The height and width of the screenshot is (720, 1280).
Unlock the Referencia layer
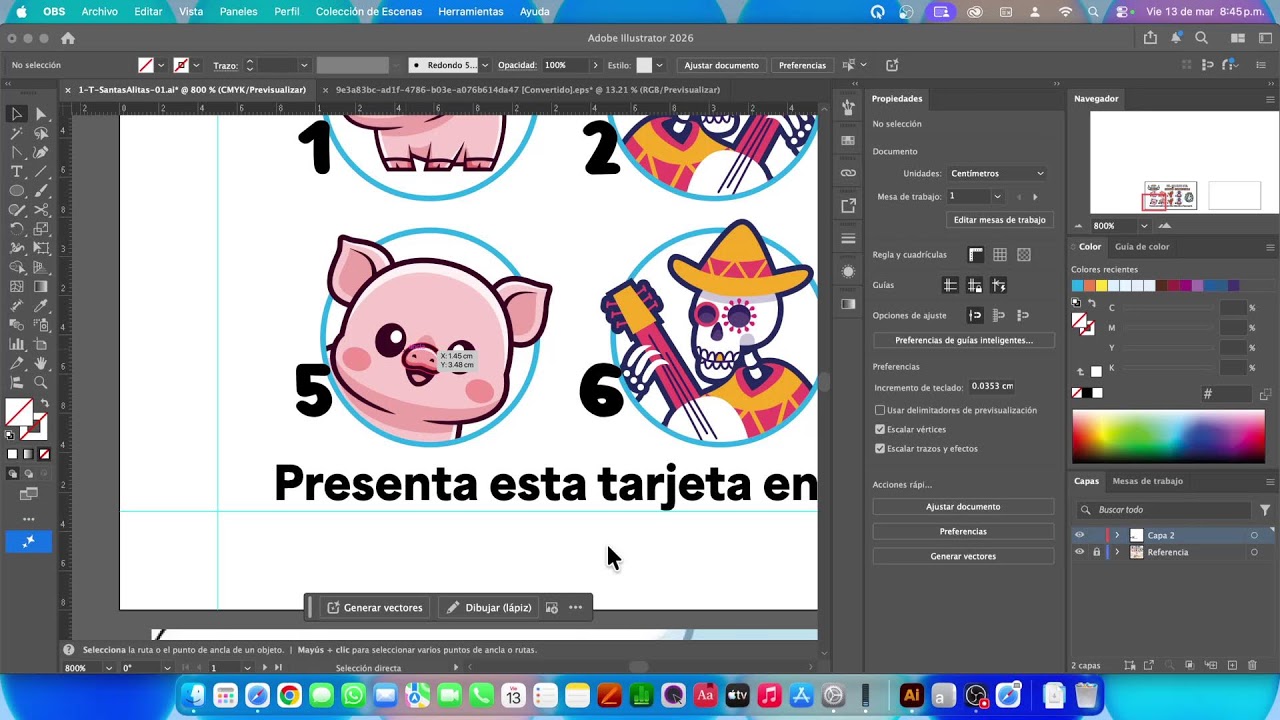click(1096, 552)
